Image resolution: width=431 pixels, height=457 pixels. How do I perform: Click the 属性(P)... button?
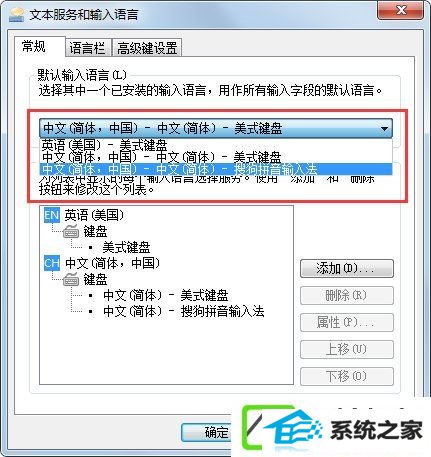[x=347, y=322]
